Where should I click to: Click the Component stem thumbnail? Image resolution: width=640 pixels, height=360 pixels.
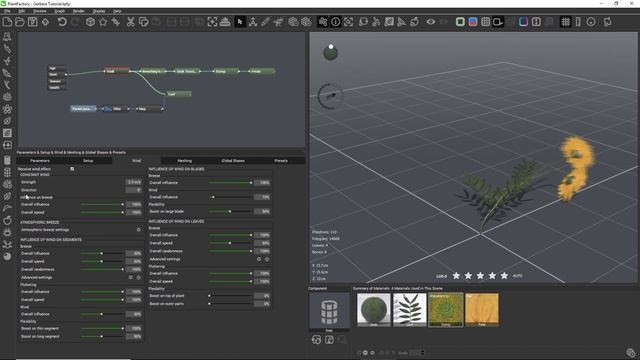point(329,312)
